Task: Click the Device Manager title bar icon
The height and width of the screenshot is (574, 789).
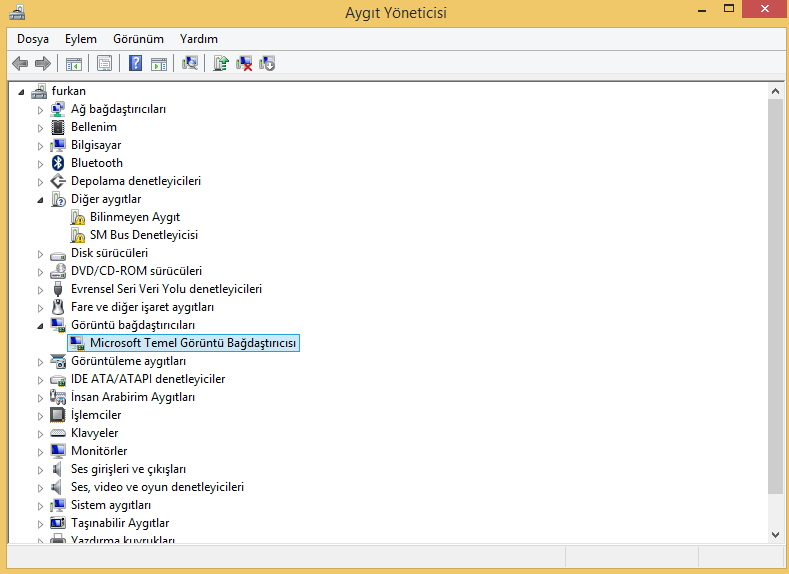Action: [x=17, y=12]
